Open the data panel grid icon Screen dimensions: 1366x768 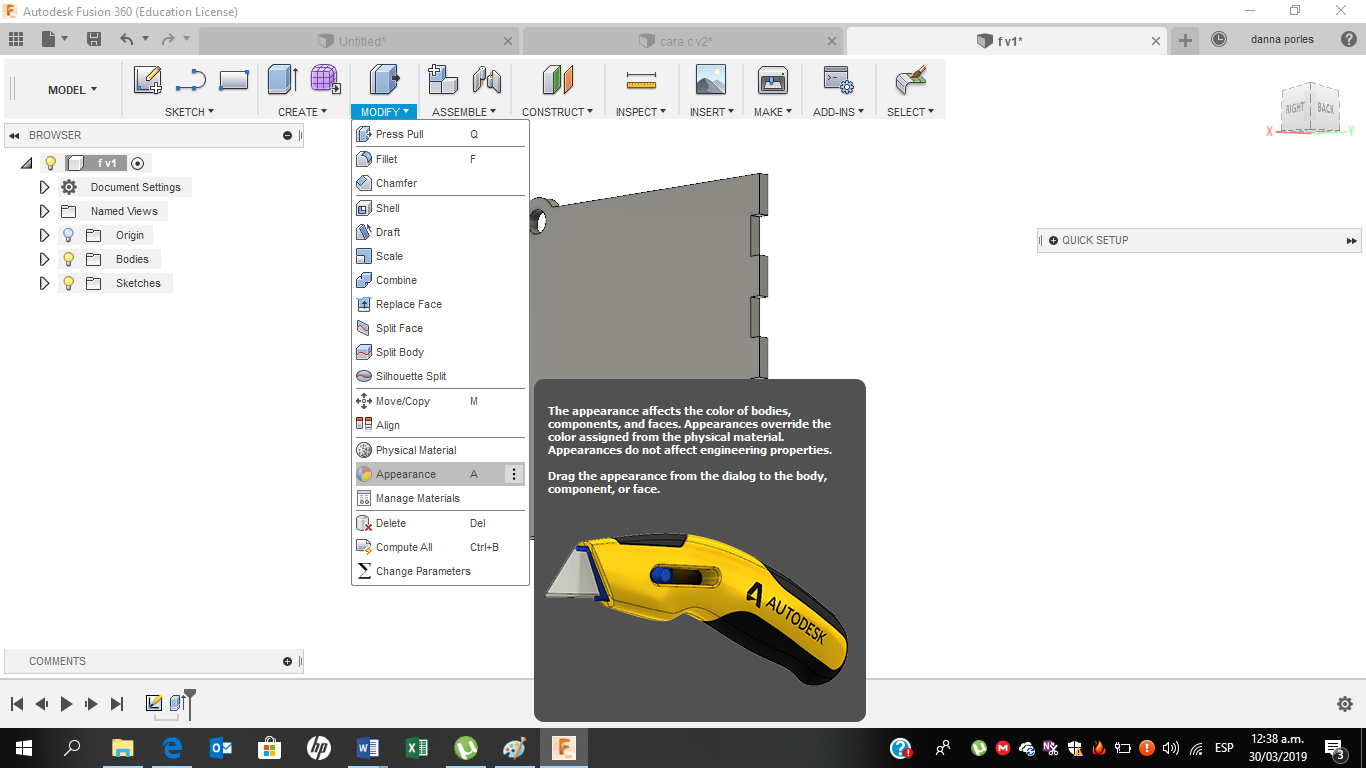pos(16,39)
